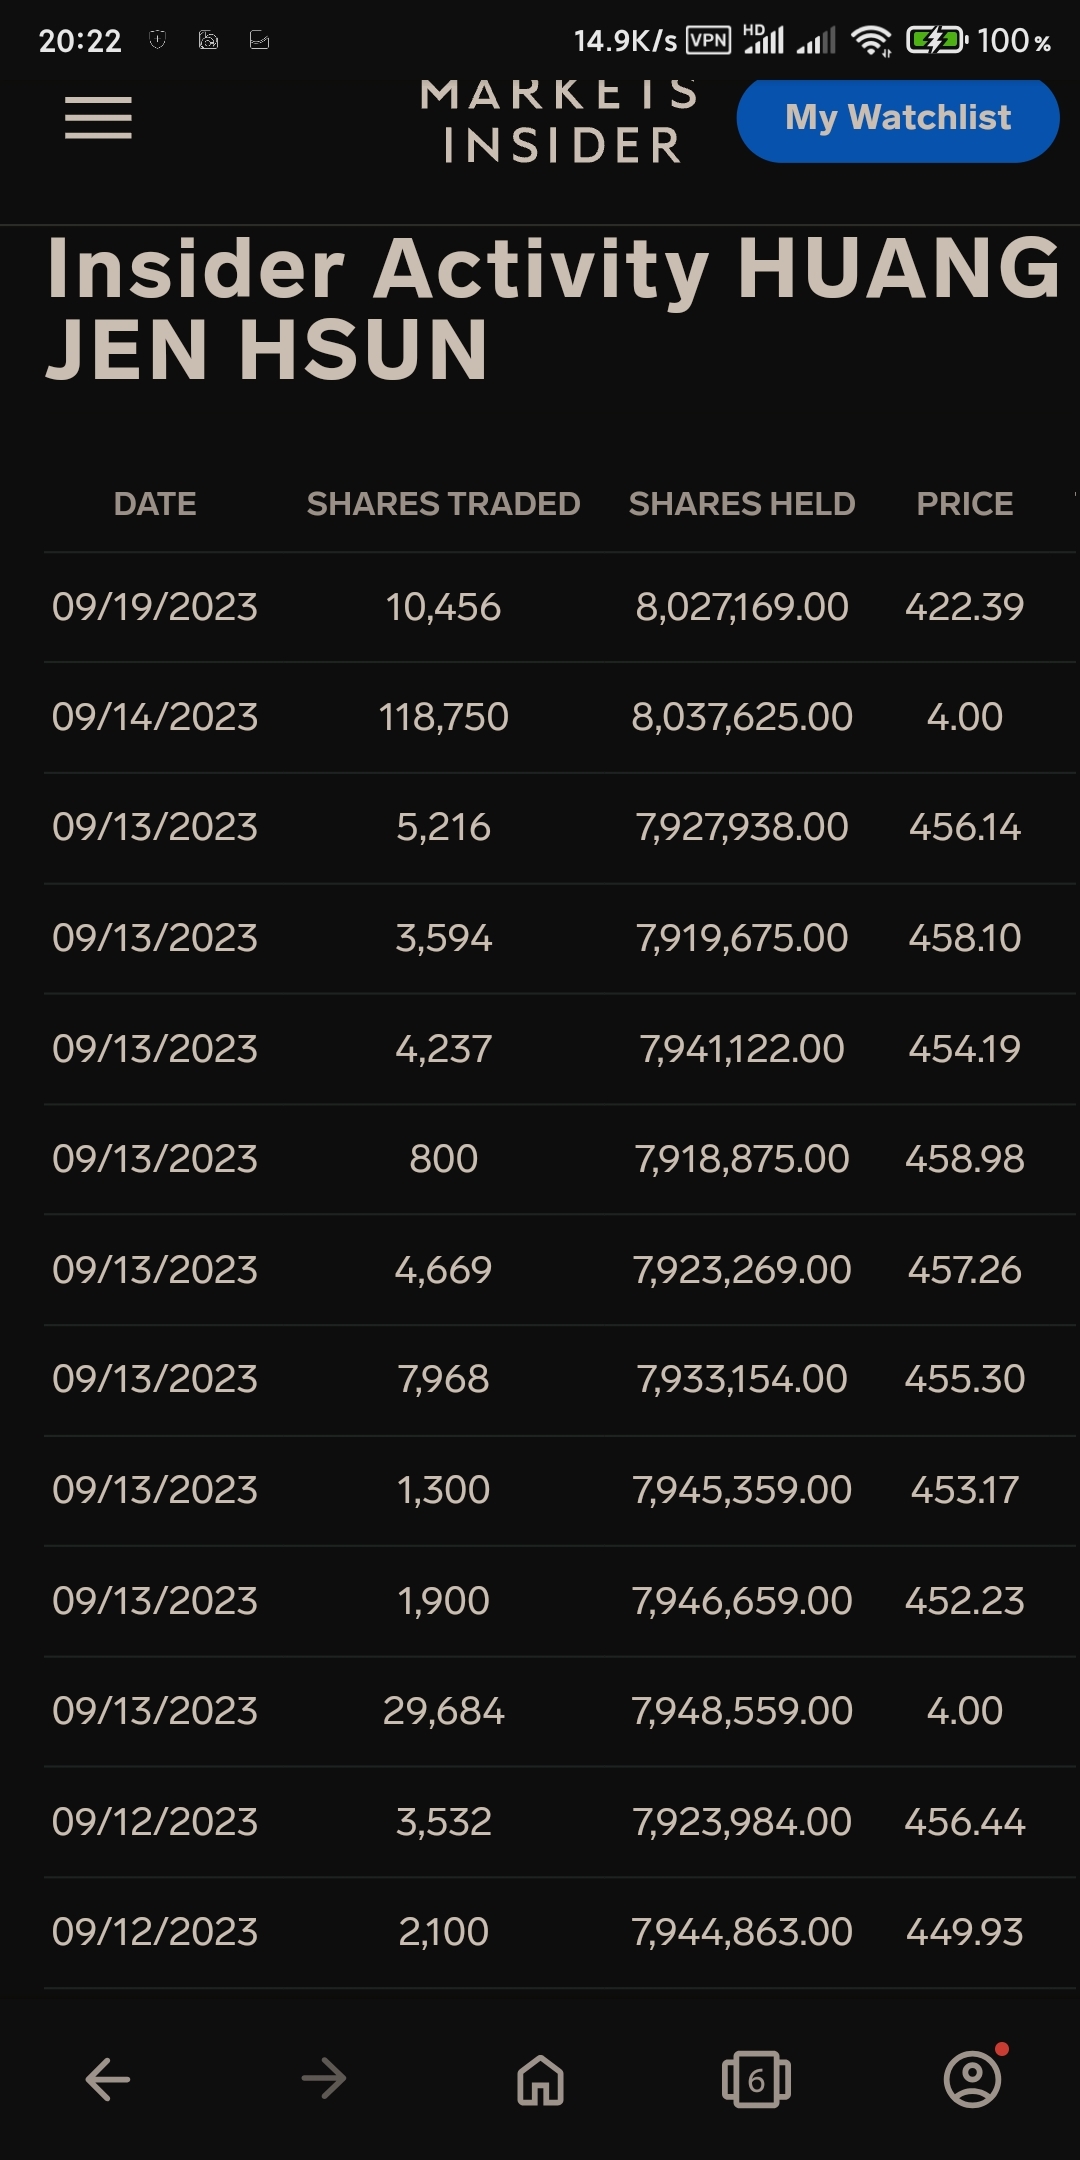Select the 7,944,863.00 shares held value
Viewport: 1080px width, 2160px height.
tap(742, 1932)
